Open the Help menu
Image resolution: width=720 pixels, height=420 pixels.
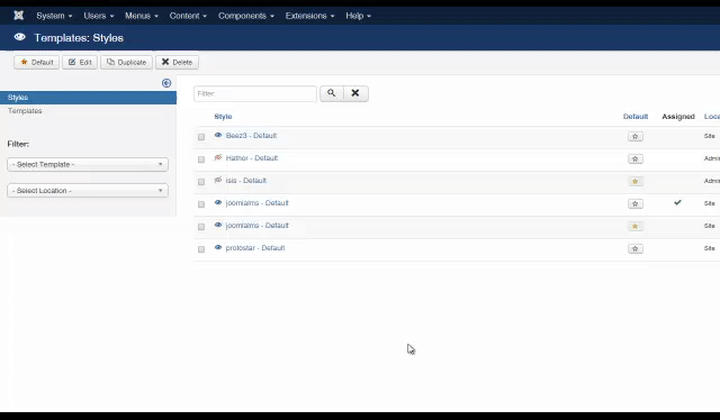358,16
